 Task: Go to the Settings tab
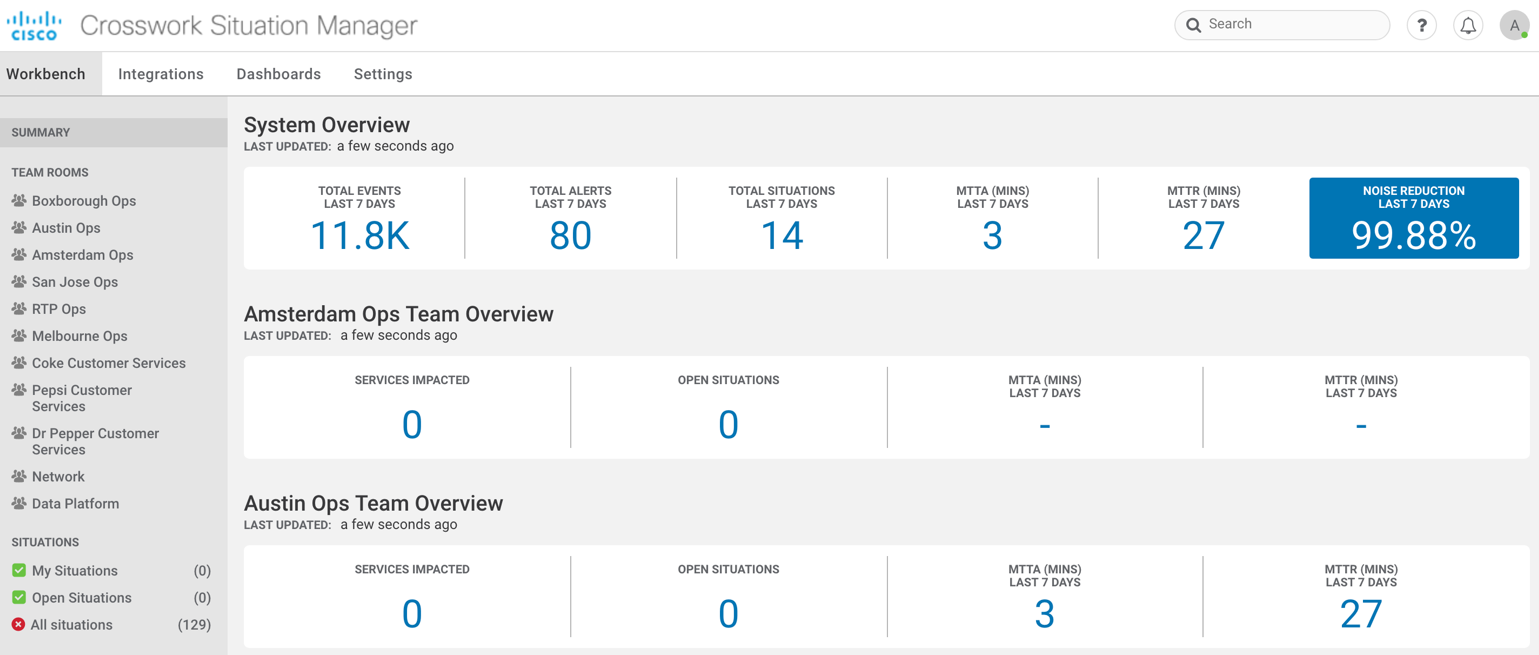click(x=383, y=74)
